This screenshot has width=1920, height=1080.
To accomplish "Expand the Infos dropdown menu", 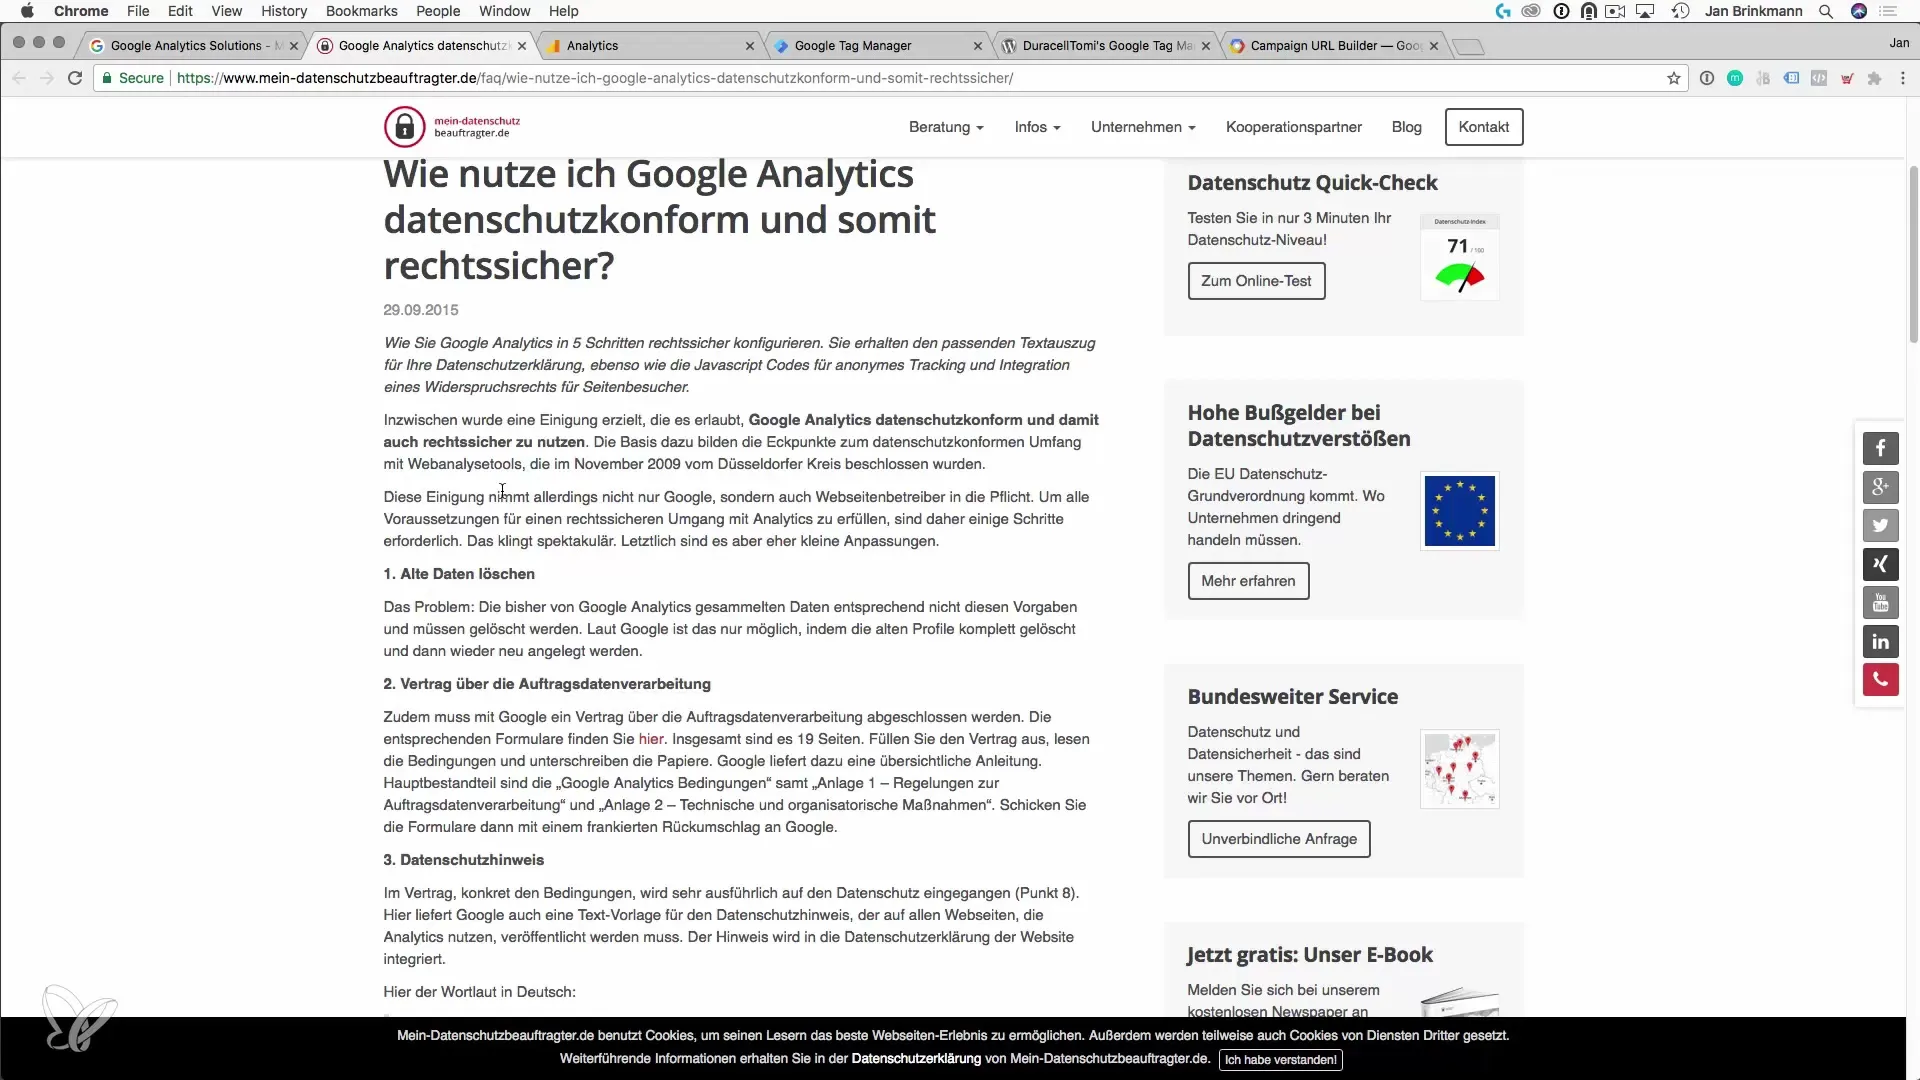I will [1037, 127].
